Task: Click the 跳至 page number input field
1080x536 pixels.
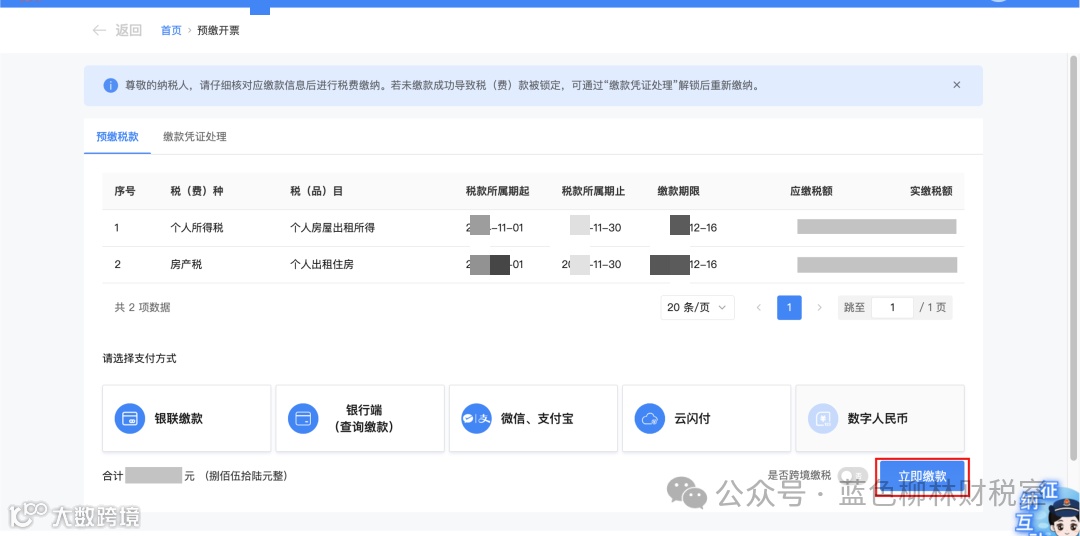Action: [892, 307]
